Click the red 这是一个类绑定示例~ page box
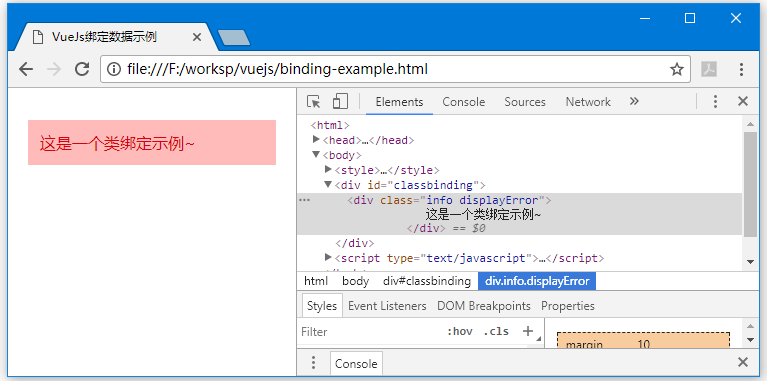Image resolution: width=767 pixels, height=381 pixels. 152,142
